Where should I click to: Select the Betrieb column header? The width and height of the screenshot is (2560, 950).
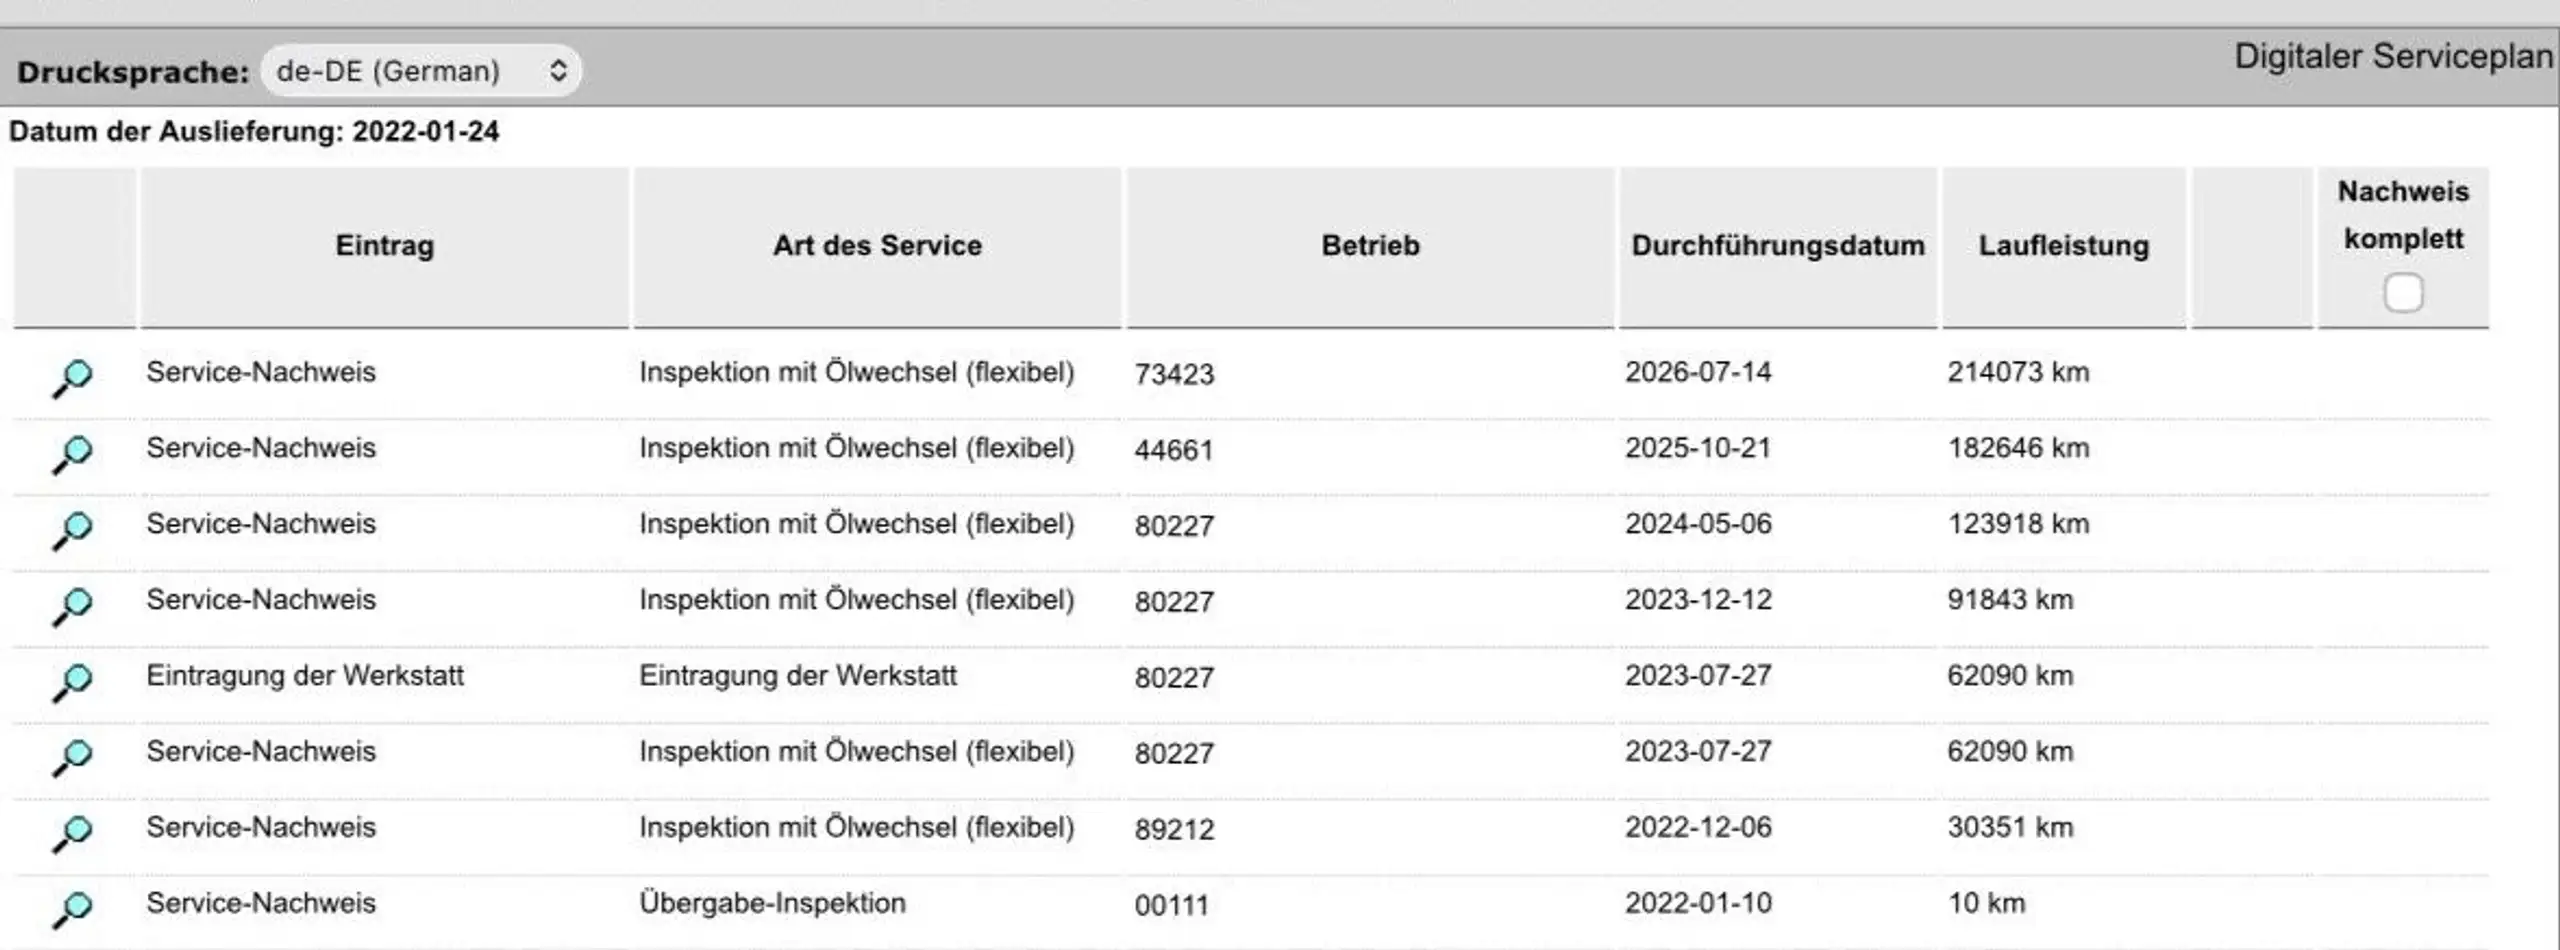(x=1370, y=246)
